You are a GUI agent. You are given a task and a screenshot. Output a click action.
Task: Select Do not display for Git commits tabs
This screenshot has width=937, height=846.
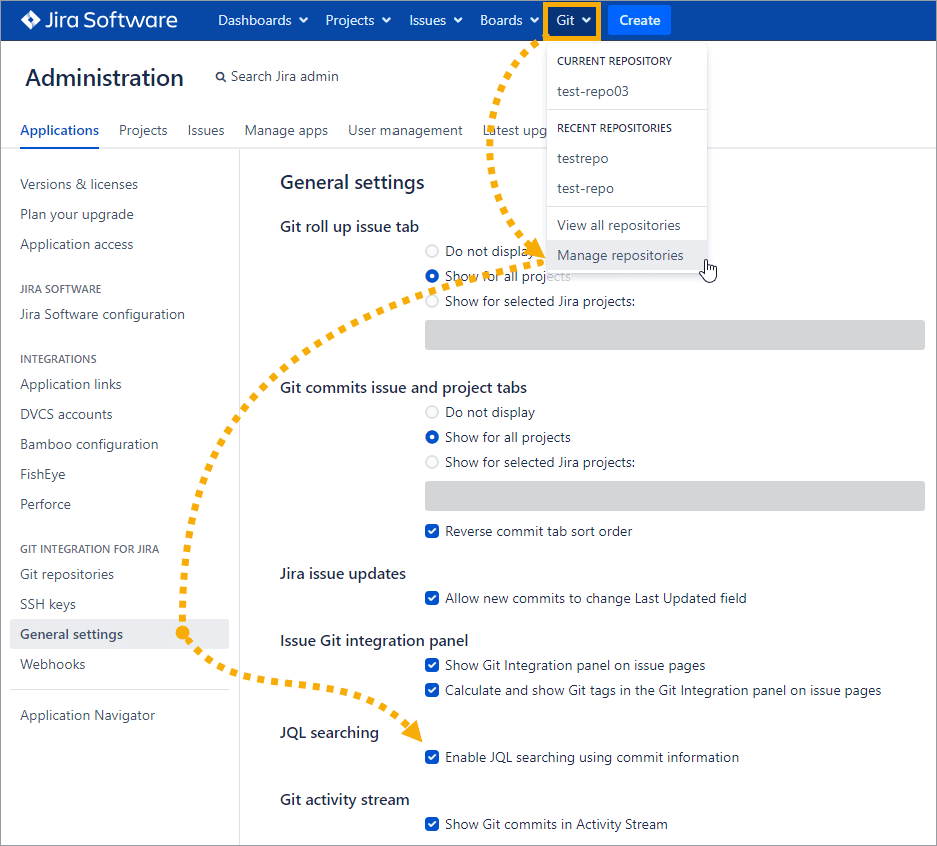(432, 412)
